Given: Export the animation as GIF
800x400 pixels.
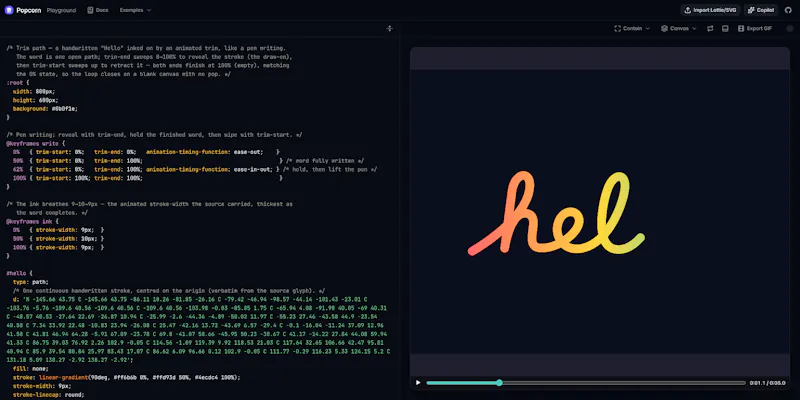Looking at the screenshot, I should 755,29.
